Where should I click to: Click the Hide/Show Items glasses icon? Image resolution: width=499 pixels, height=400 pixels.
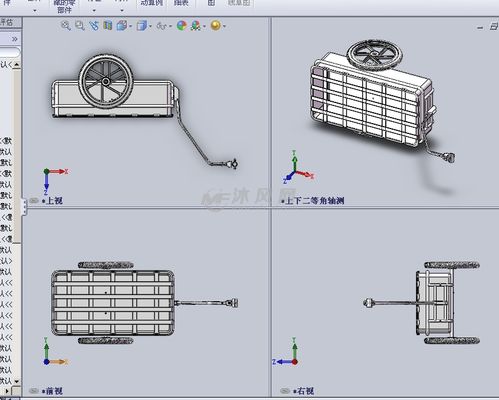162,26
